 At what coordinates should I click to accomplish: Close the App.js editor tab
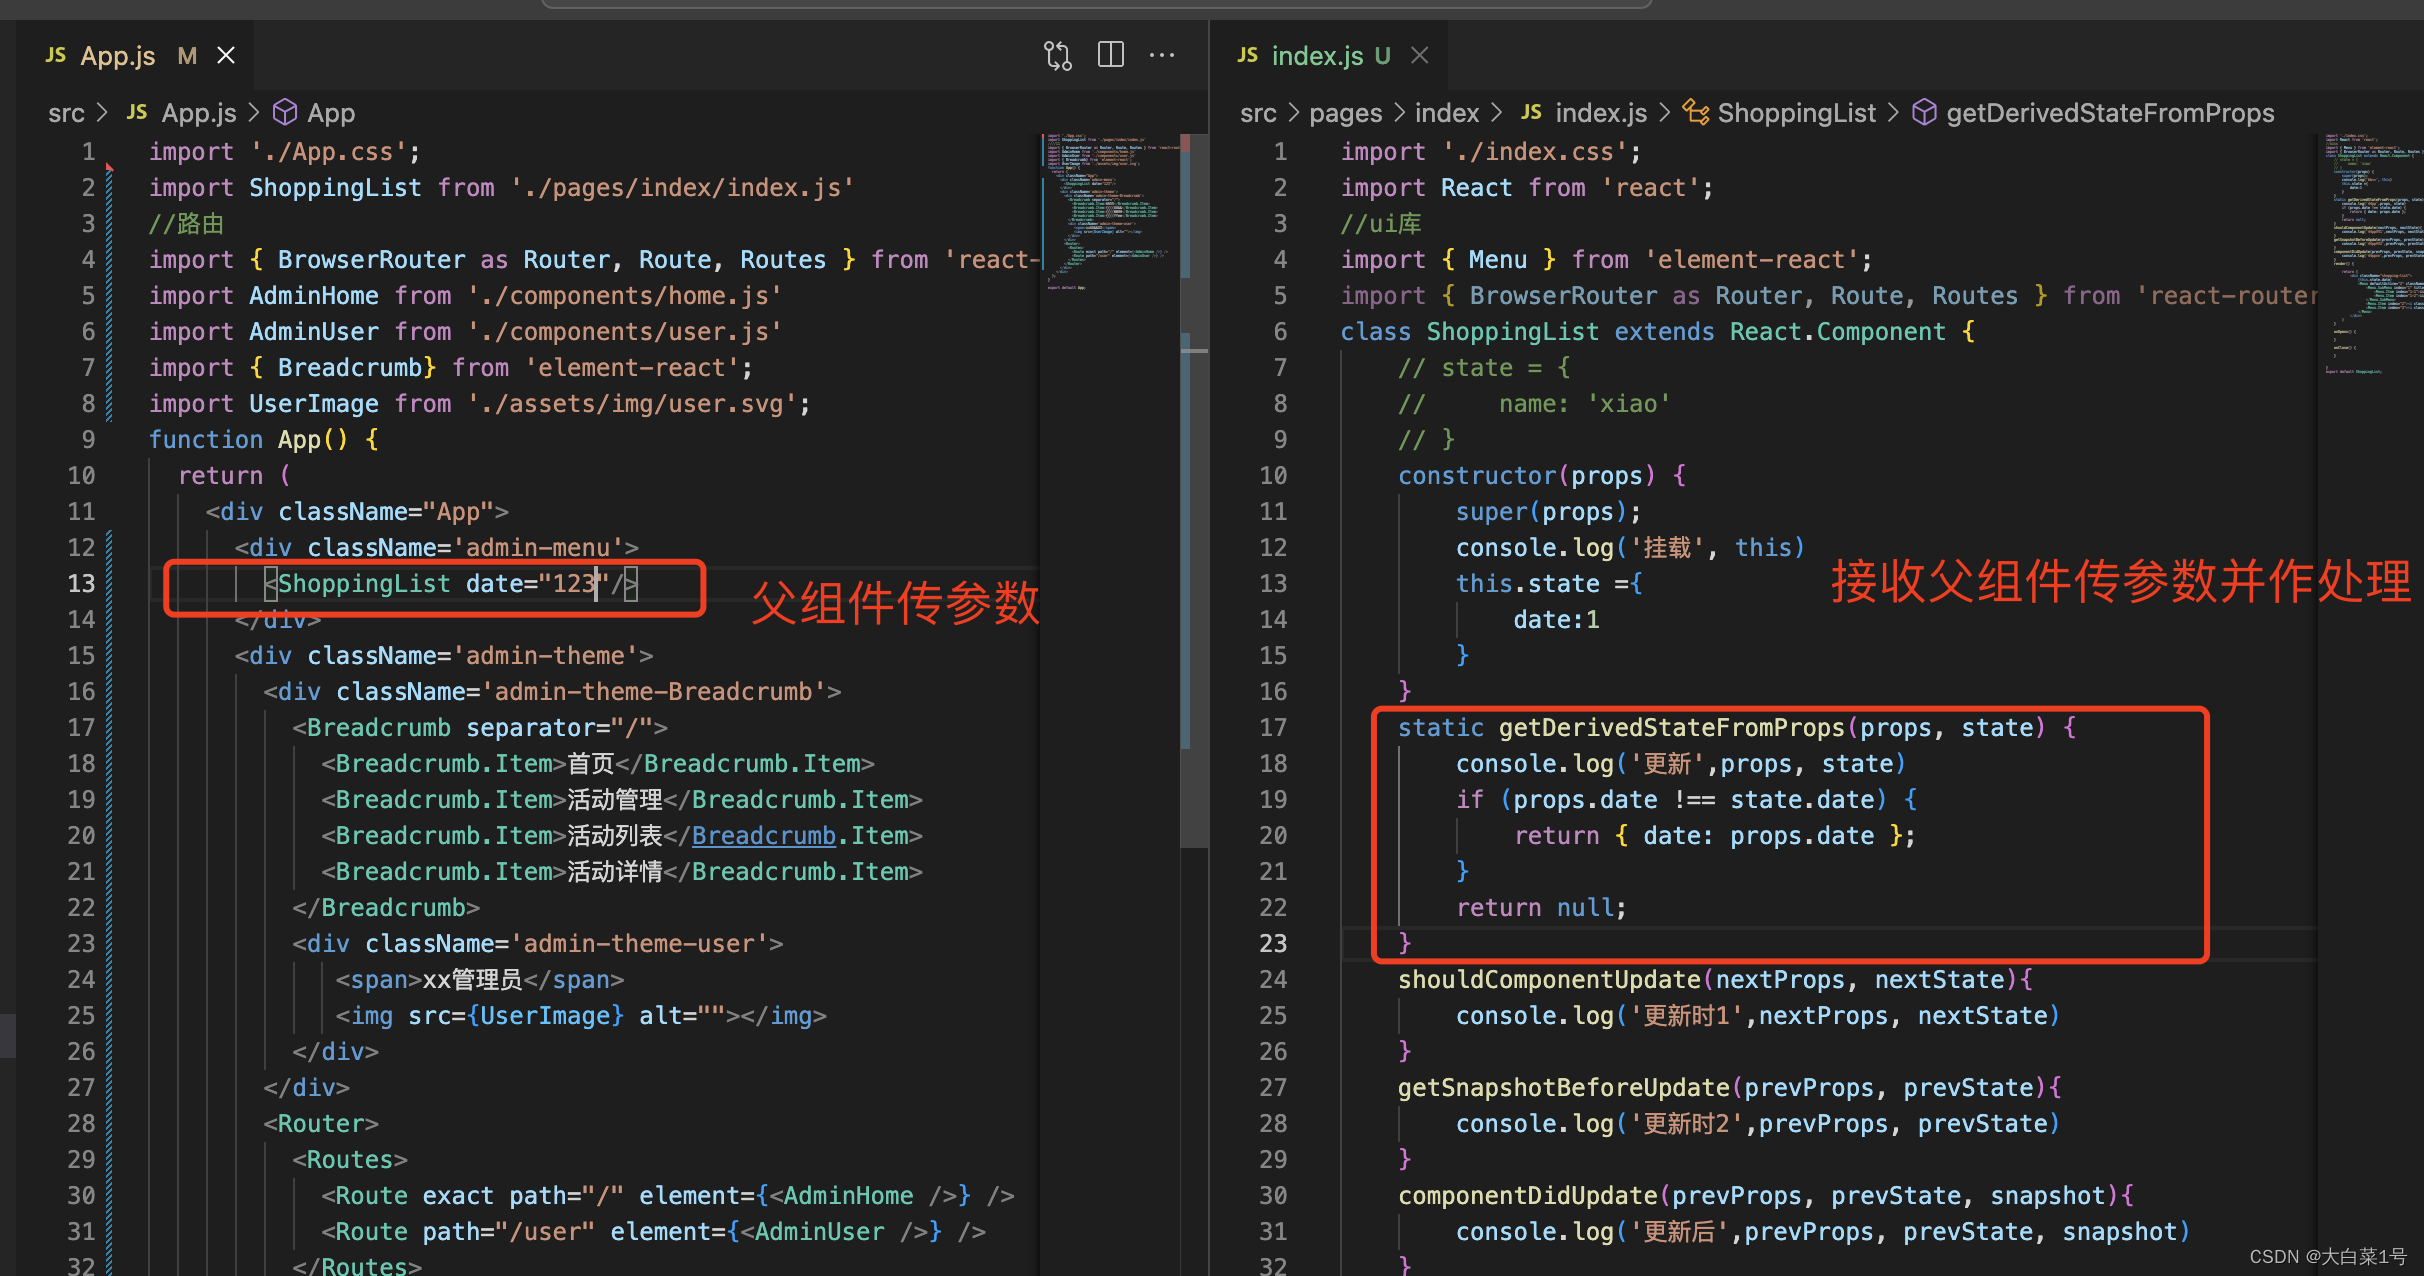[x=227, y=55]
